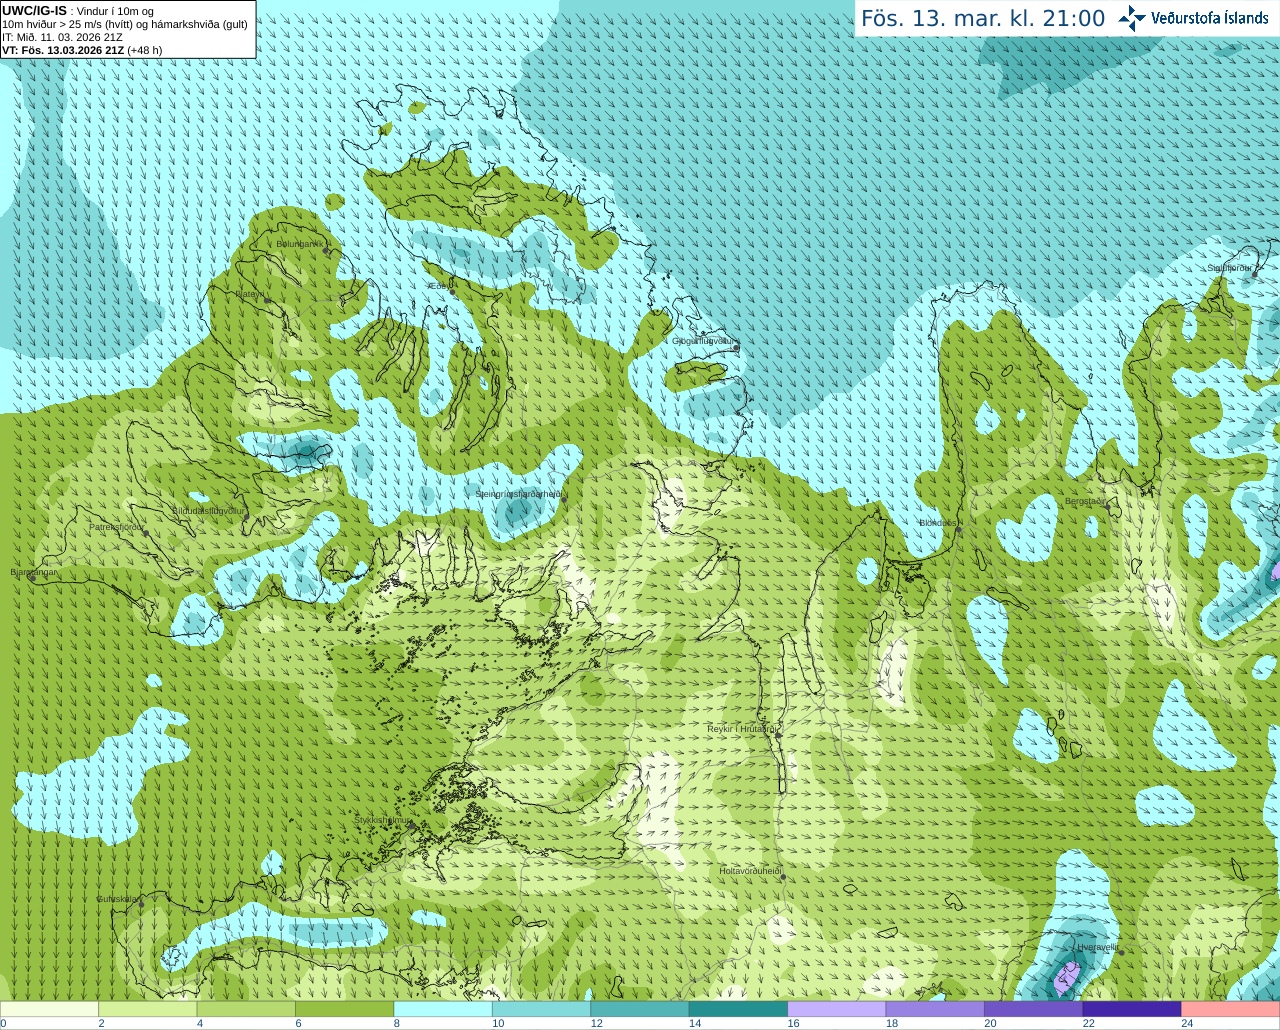Click the Holtavörðuheiði station marker
The width and height of the screenshot is (1280, 1030).
[783, 877]
